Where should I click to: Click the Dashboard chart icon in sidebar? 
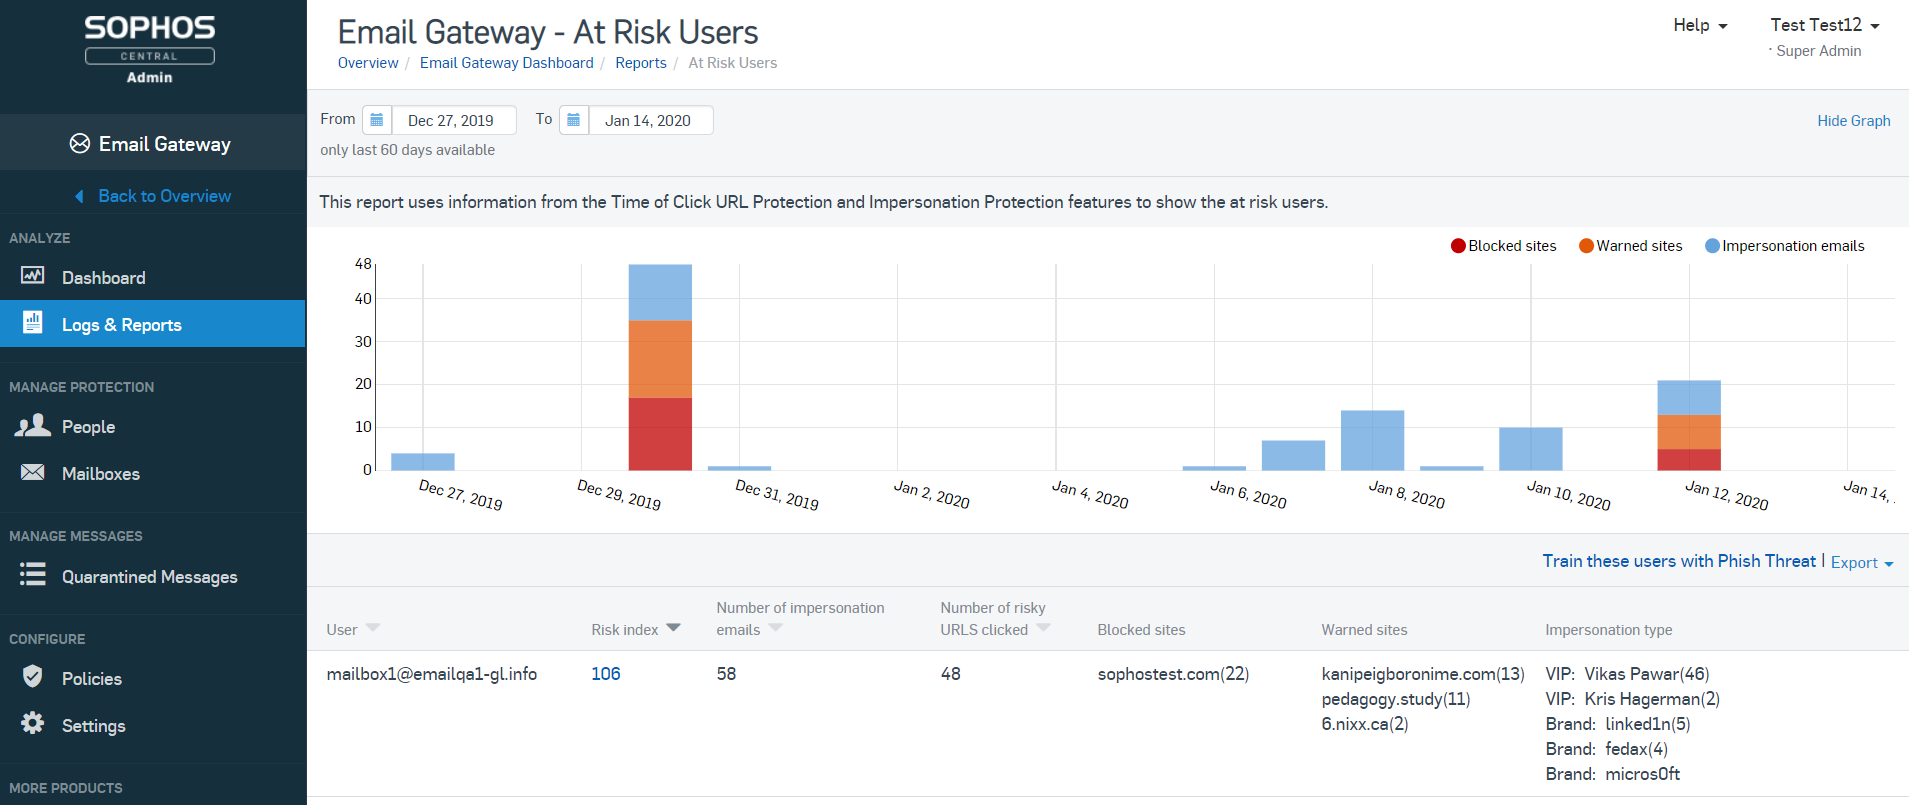point(33,276)
